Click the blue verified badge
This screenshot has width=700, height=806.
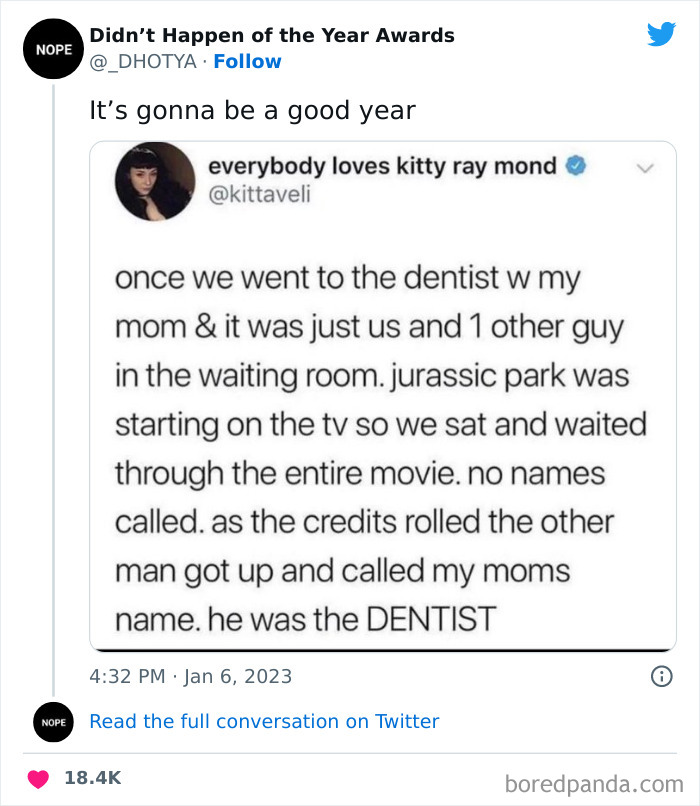(x=575, y=167)
